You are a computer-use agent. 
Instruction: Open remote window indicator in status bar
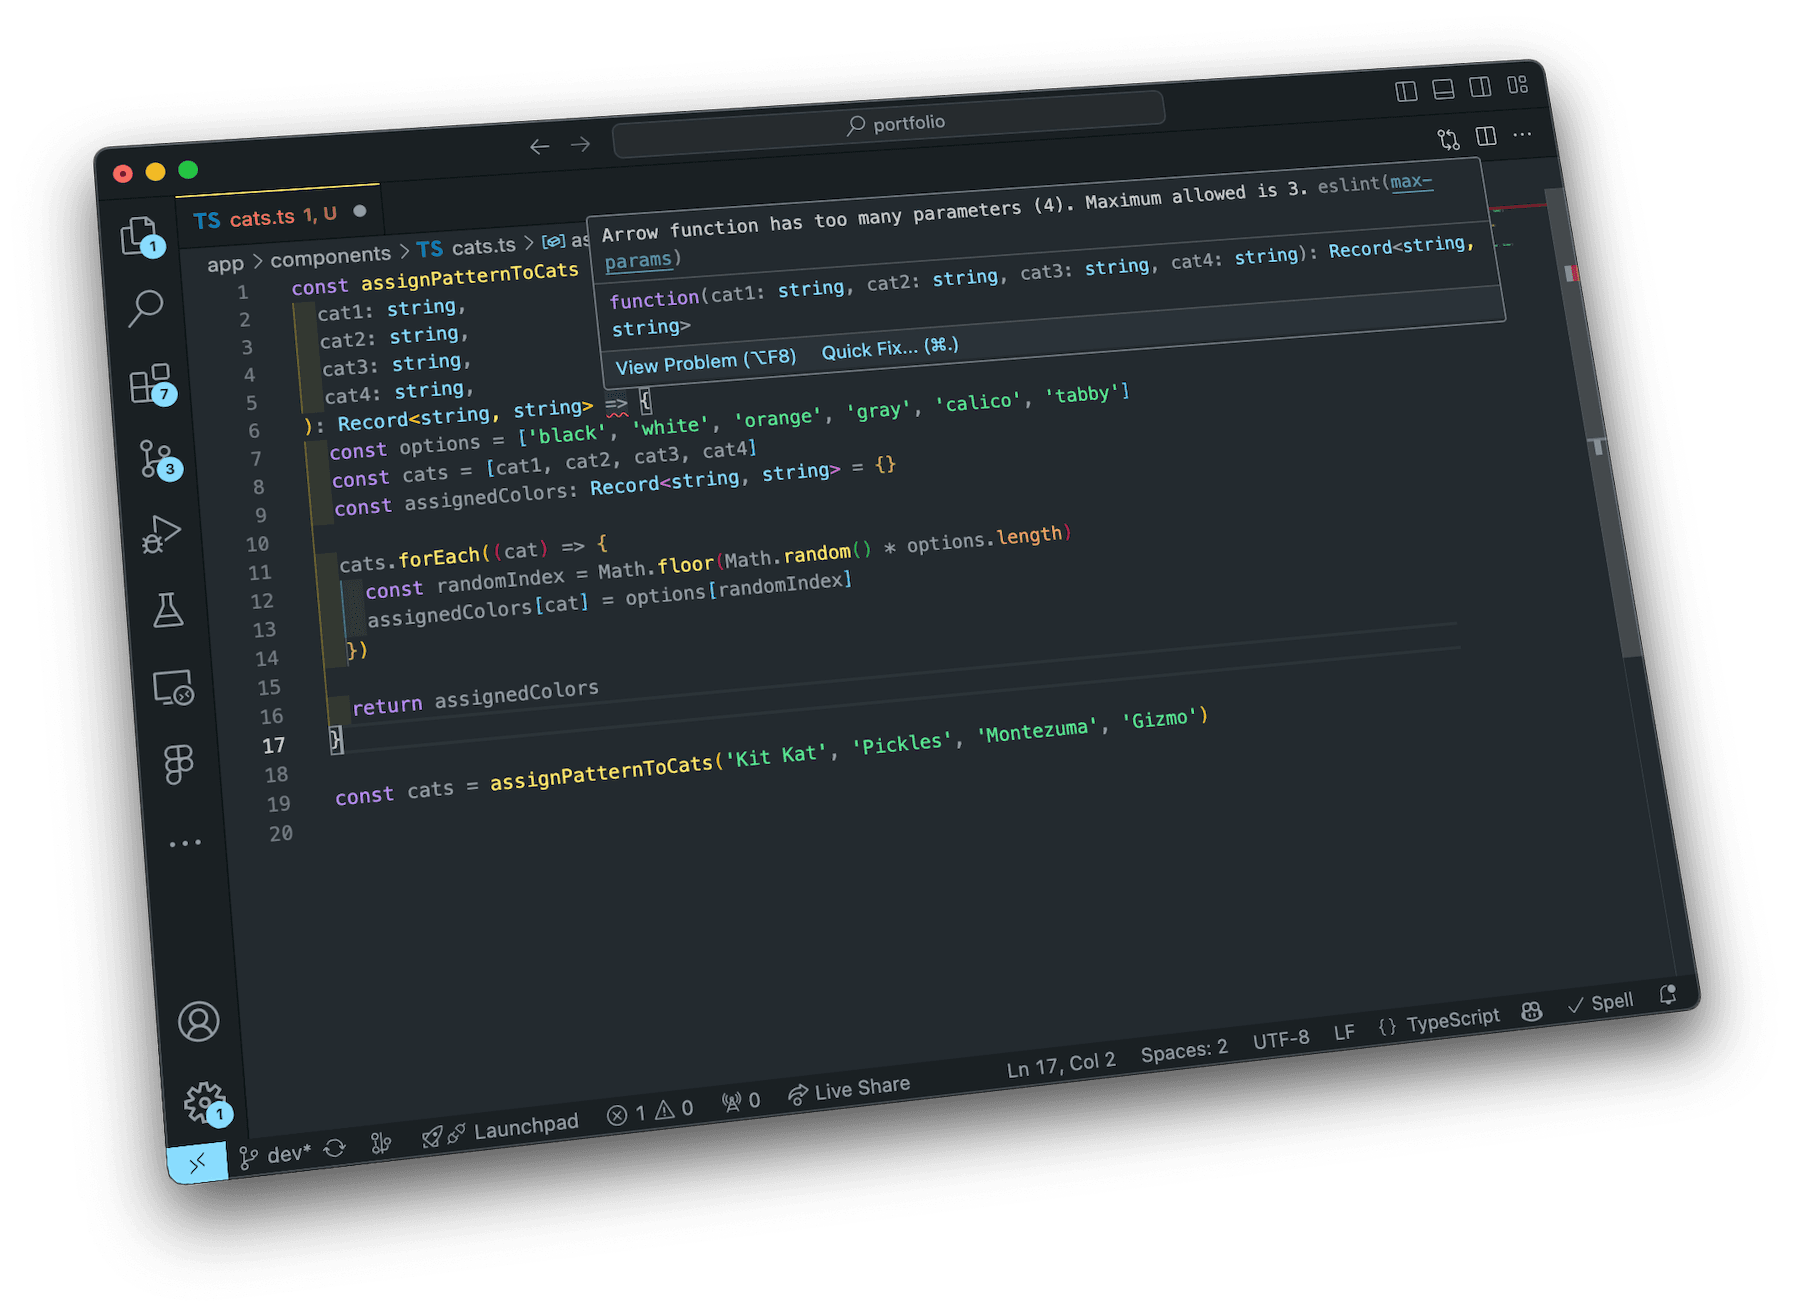[197, 1163]
